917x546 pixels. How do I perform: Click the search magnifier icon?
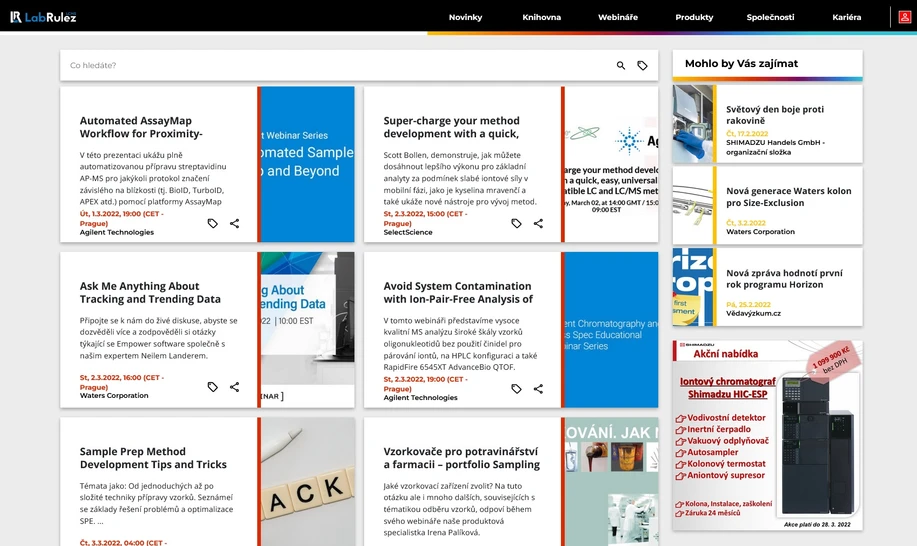tap(620, 65)
